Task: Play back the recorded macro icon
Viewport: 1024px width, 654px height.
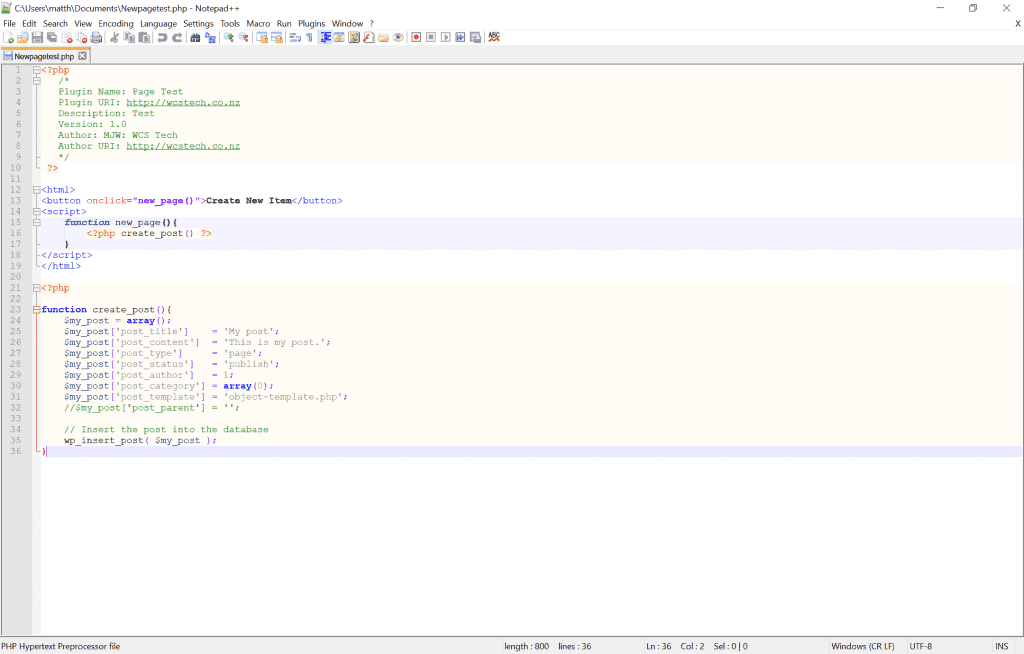Action: click(445, 37)
